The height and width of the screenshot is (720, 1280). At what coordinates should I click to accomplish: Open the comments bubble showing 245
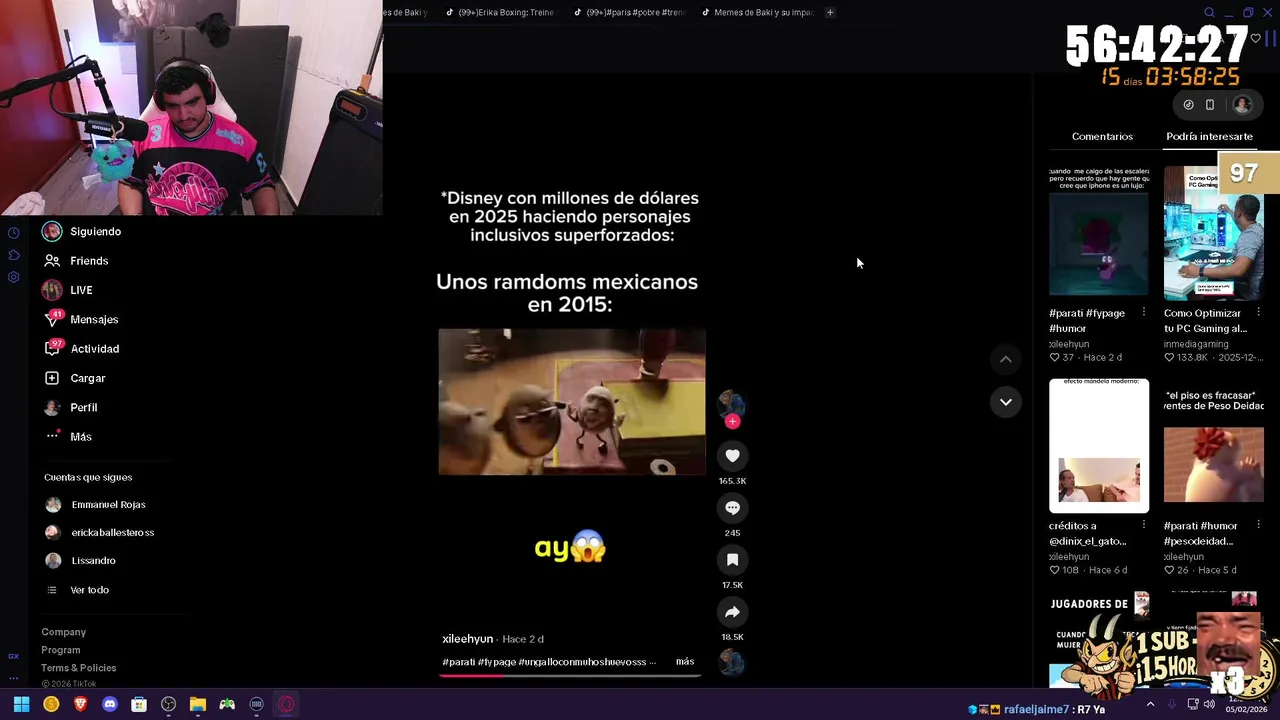(x=732, y=508)
